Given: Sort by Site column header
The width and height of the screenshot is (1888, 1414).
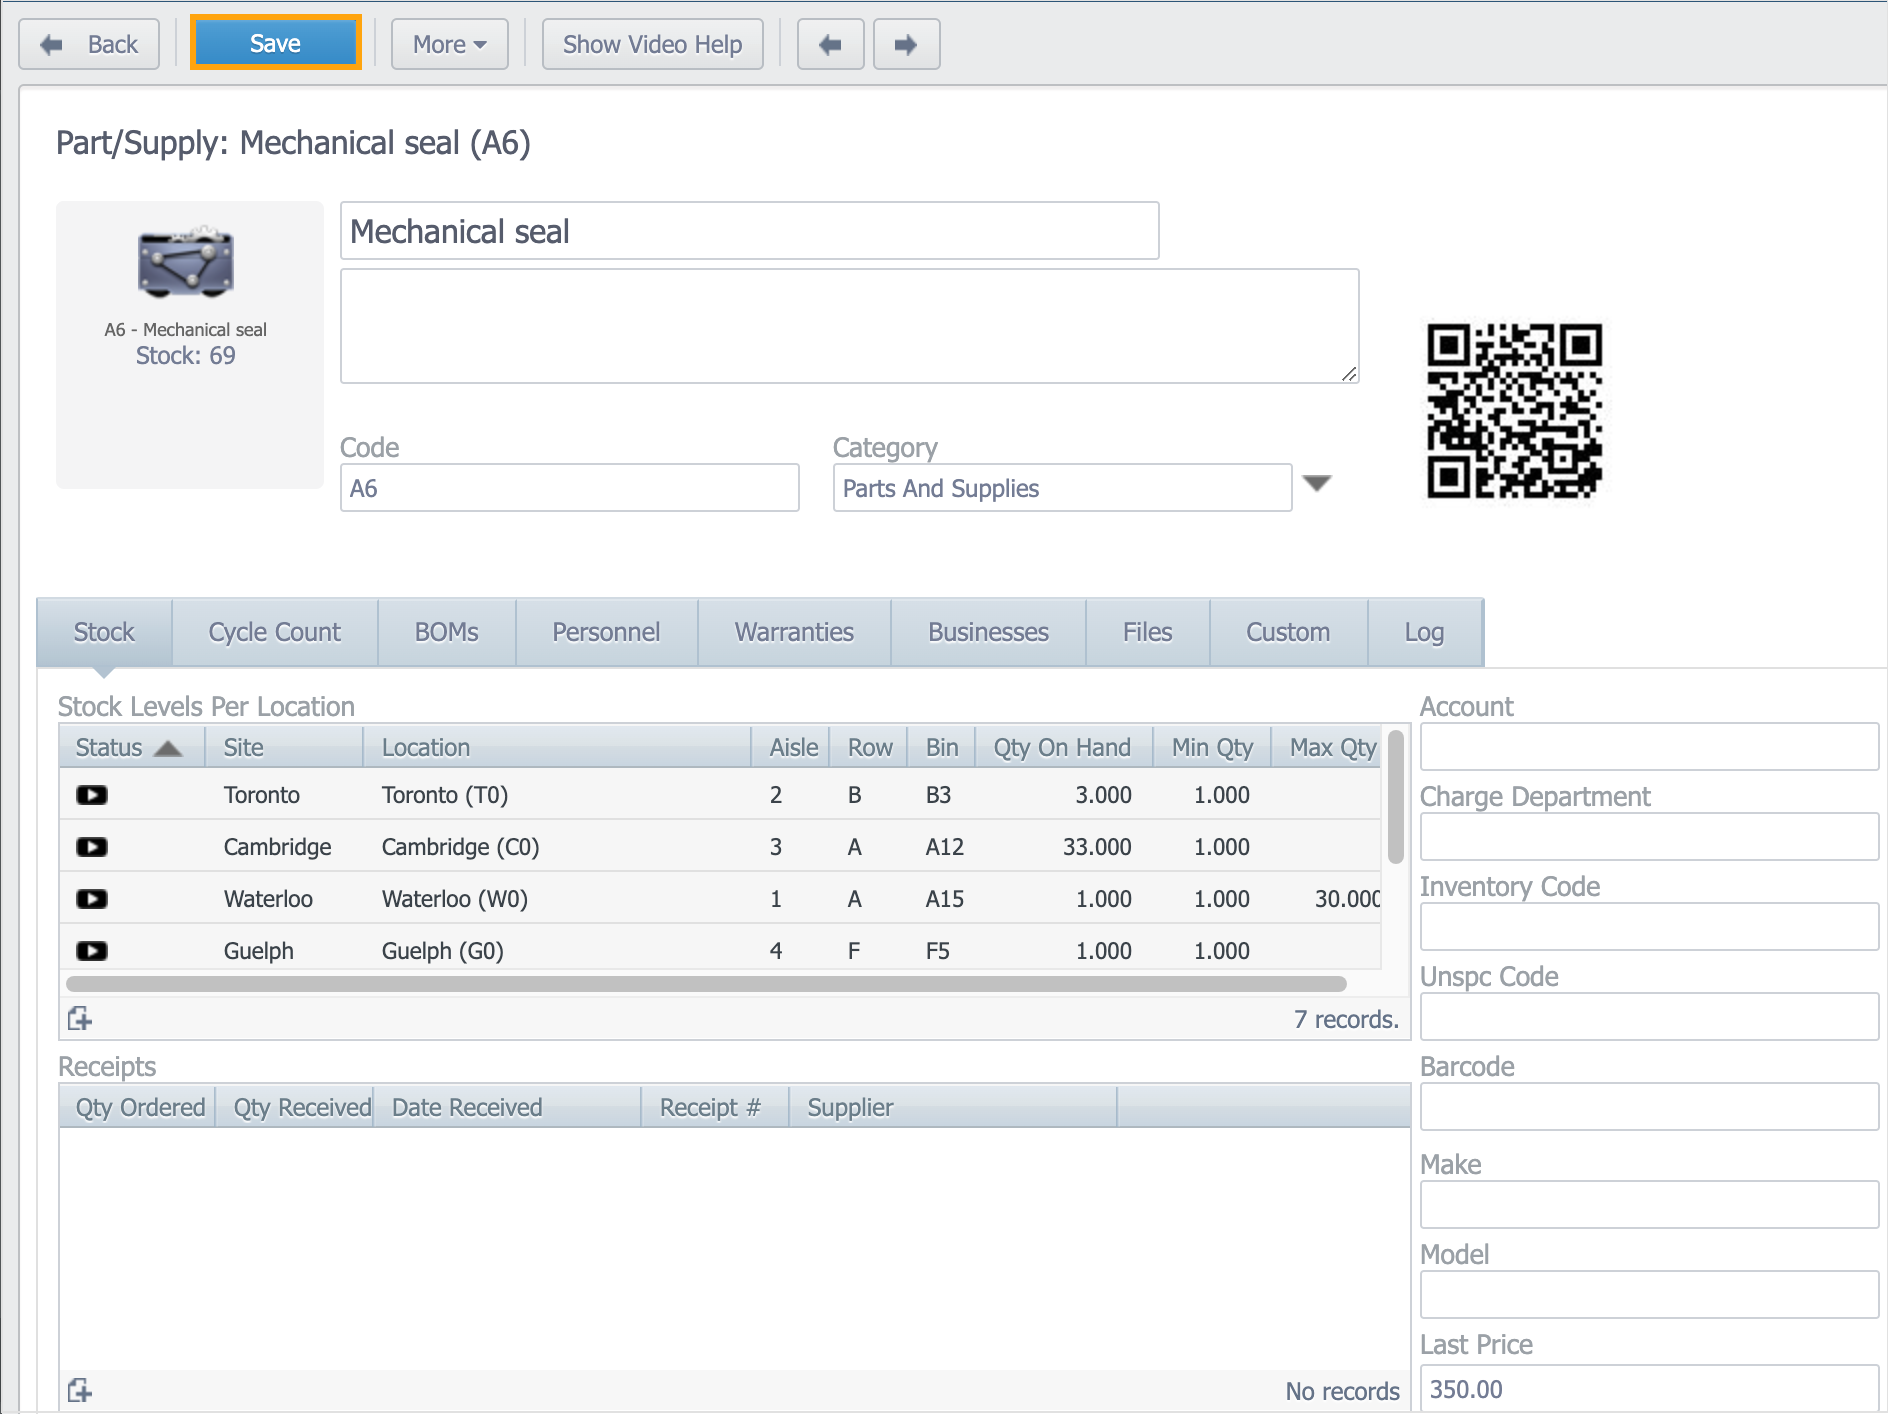Looking at the screenshot, I should (x=284, y=747).
